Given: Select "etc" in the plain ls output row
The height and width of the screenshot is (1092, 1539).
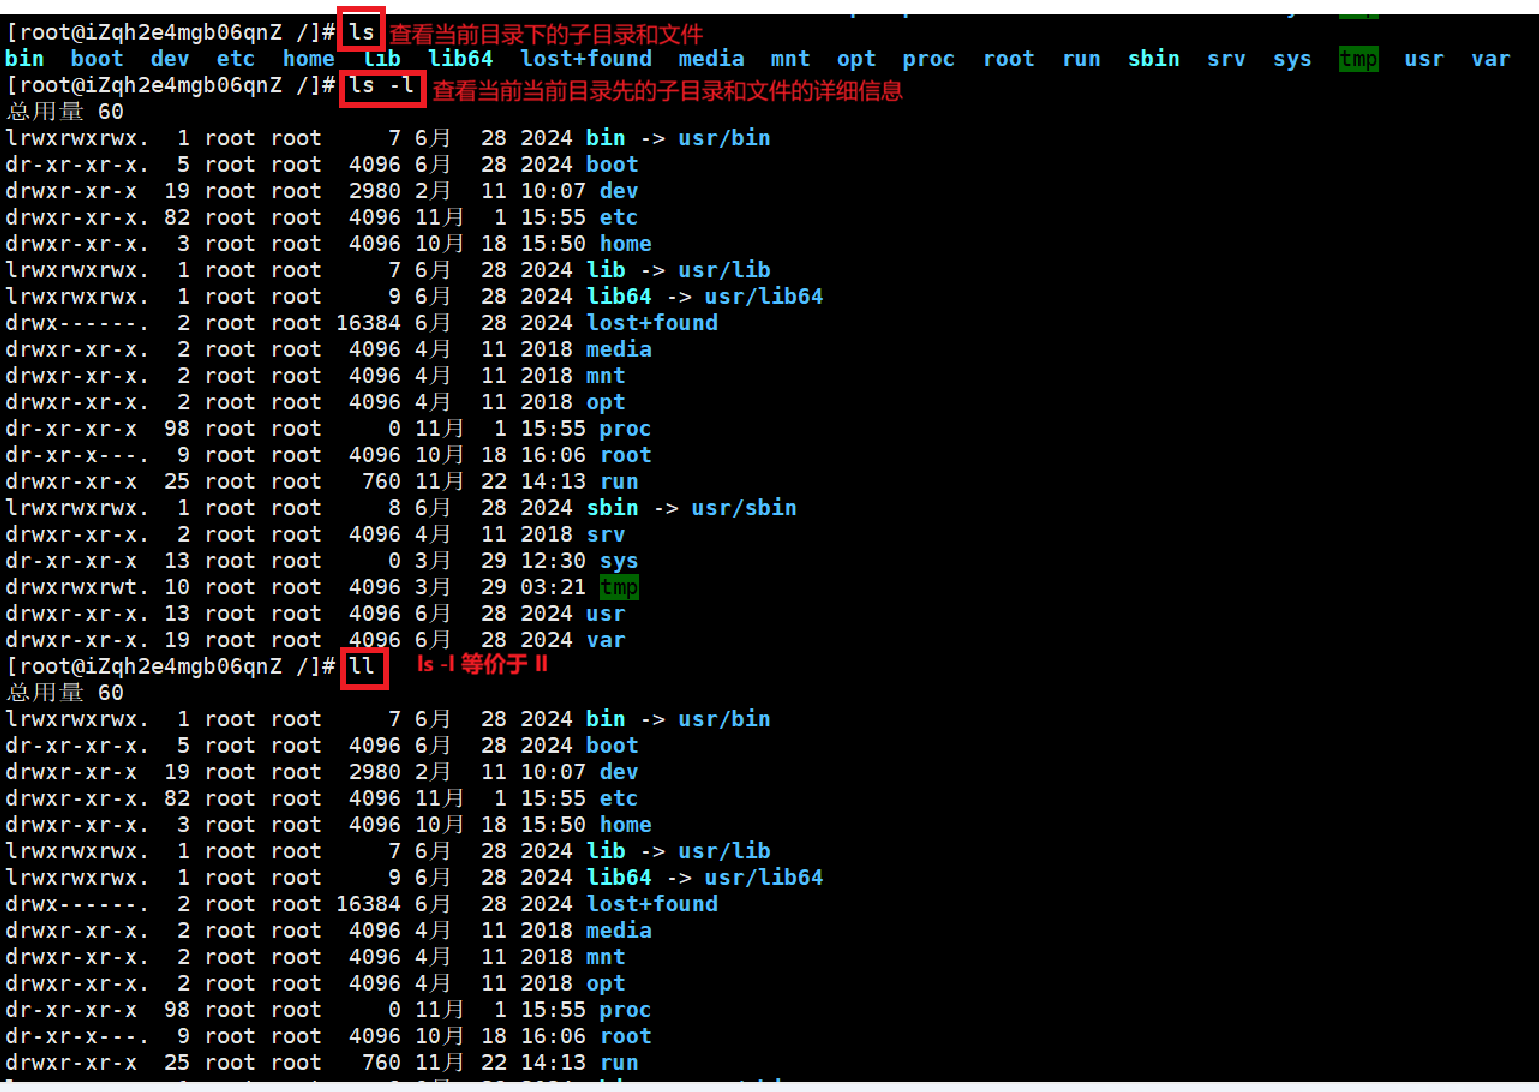Looking at the screenshot, I should click(x=236, y=59).
